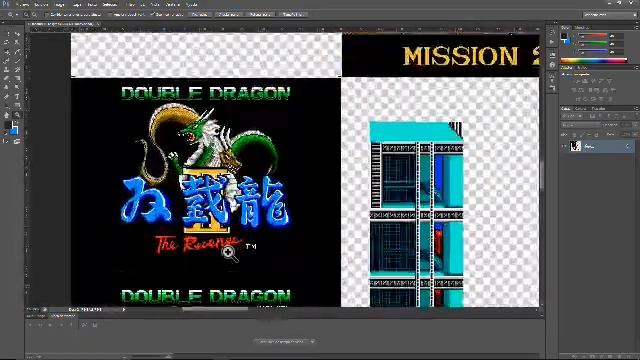Image resolution: width=640 pixels, height=360 pixels.
Task: Click the document tab title
Action: (x=61, y=24)
